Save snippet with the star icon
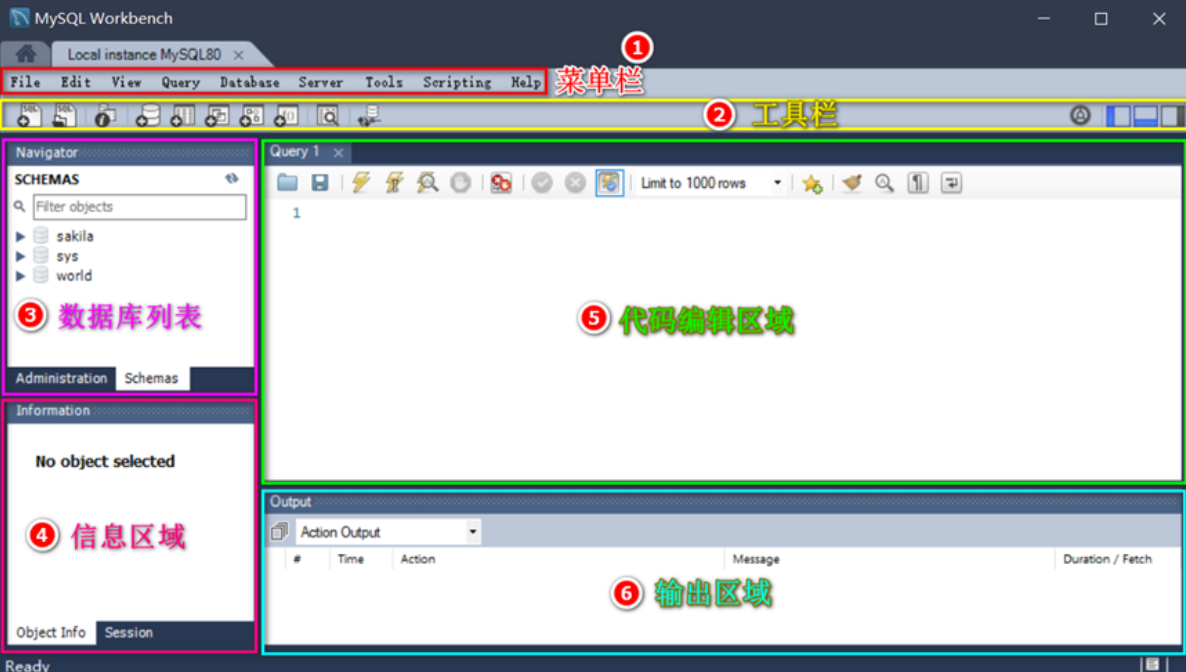 (812, 183)
